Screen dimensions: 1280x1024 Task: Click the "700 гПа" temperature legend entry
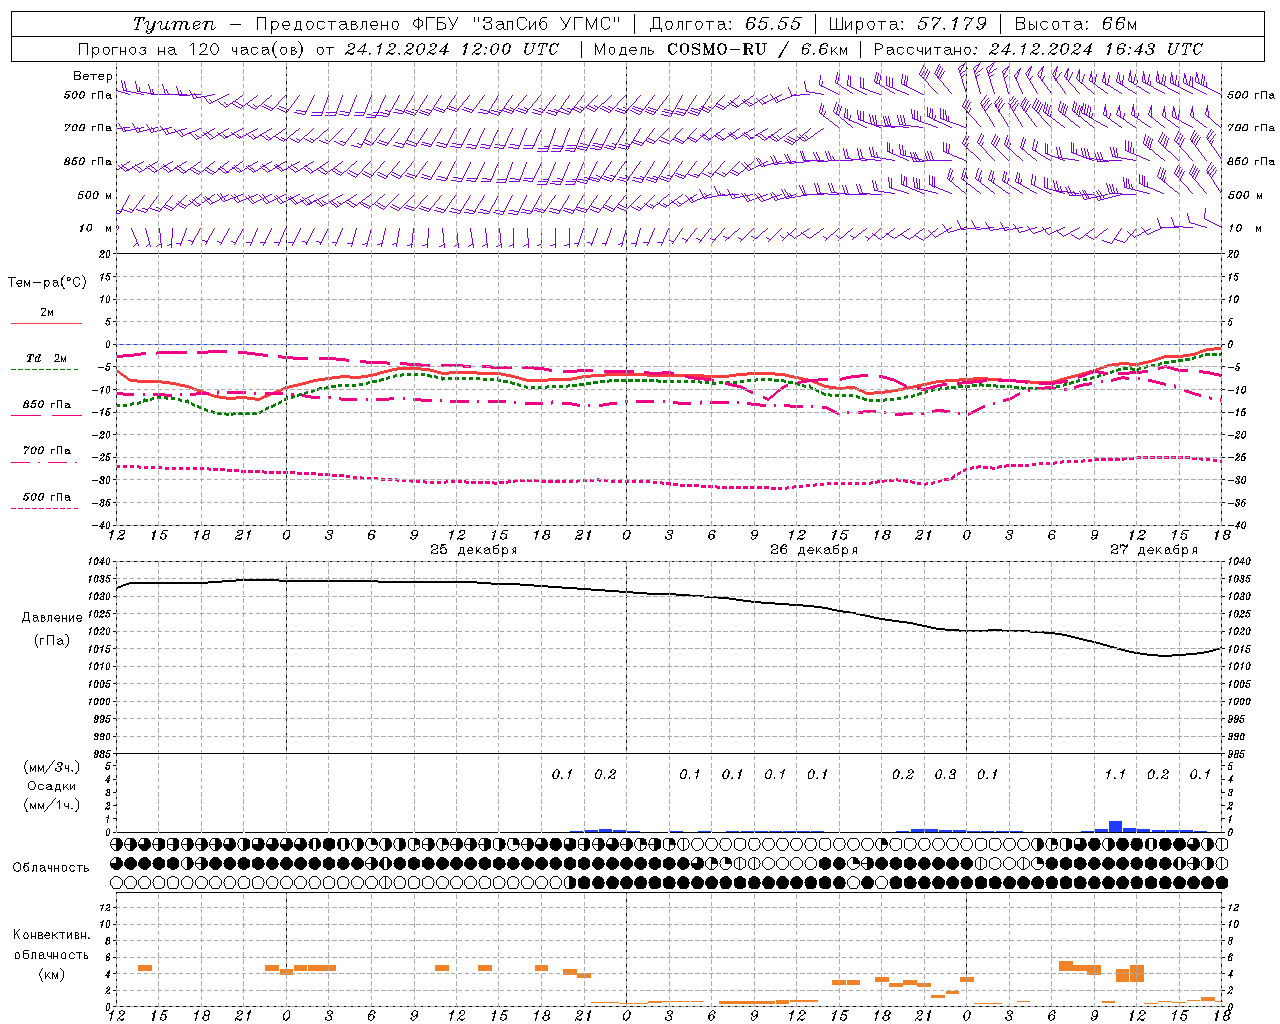(47, 451)
